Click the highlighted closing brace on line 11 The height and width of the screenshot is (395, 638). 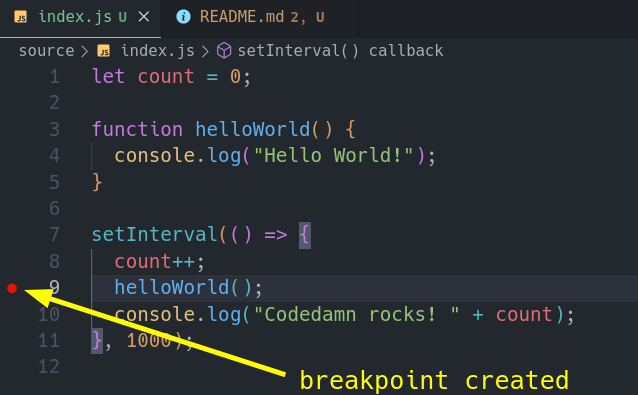(x=97, y=341)
